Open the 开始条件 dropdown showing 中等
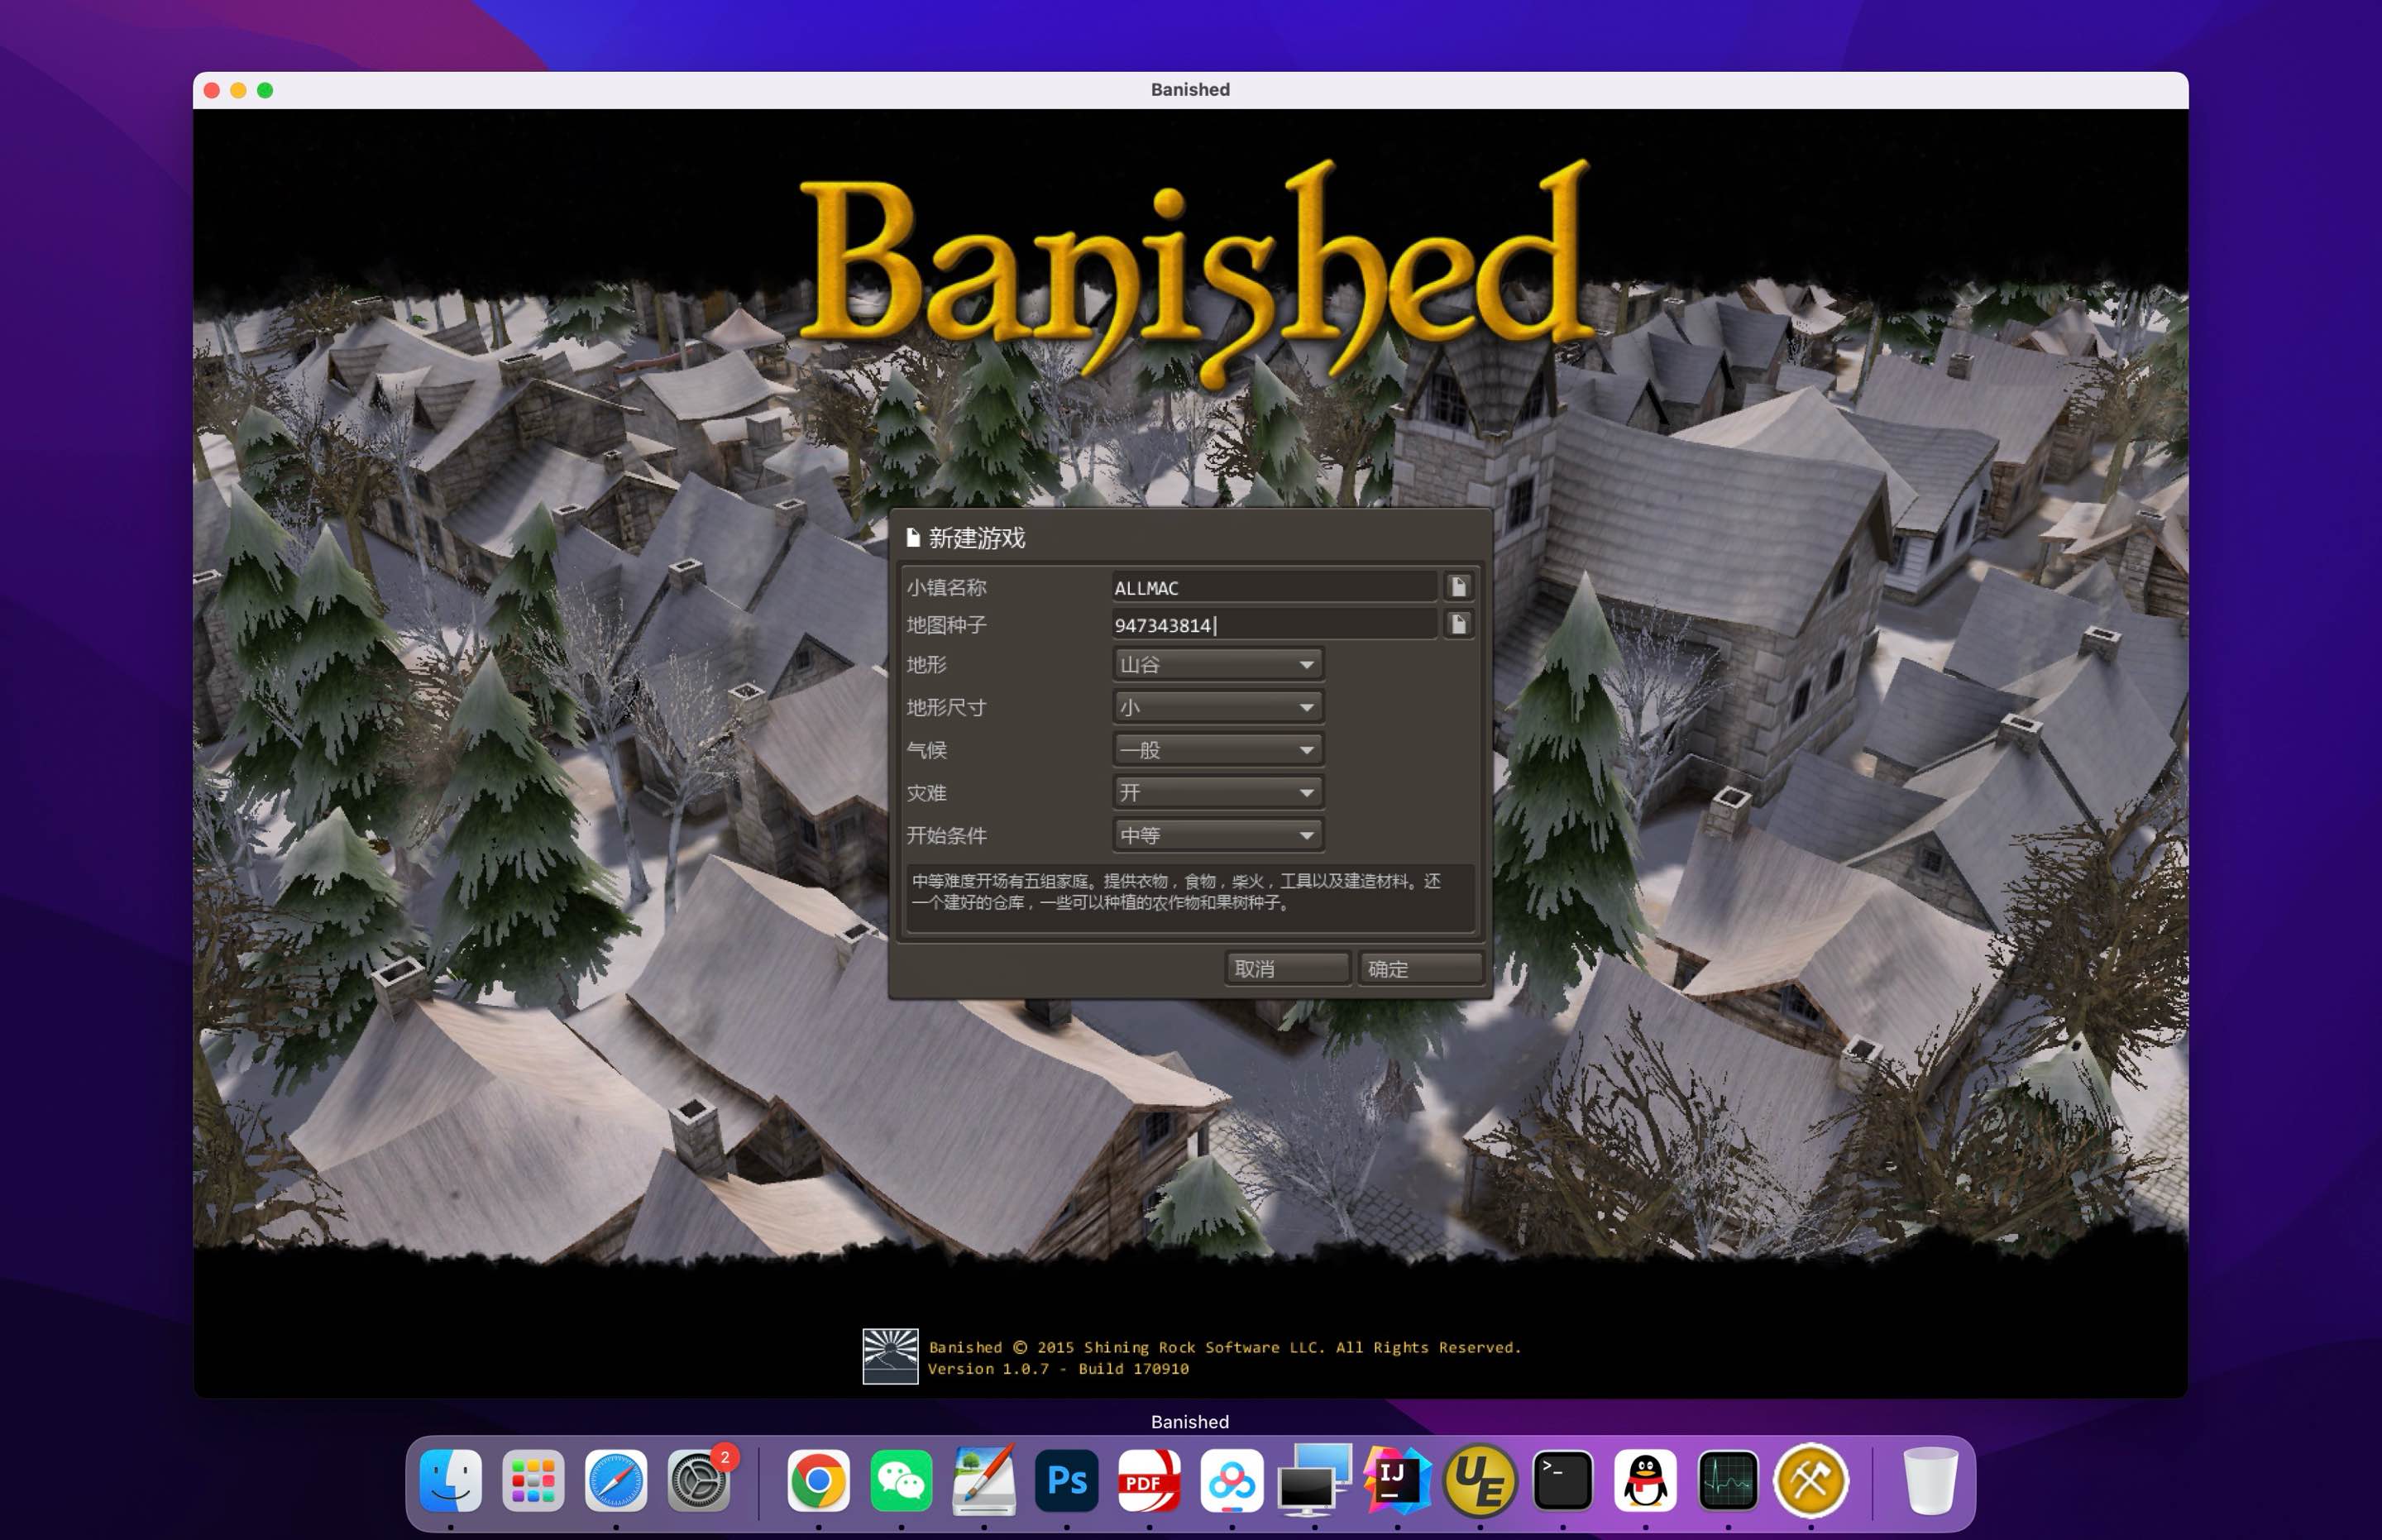Viewport: 2382px width, 1540px height. click(1218, 835)
